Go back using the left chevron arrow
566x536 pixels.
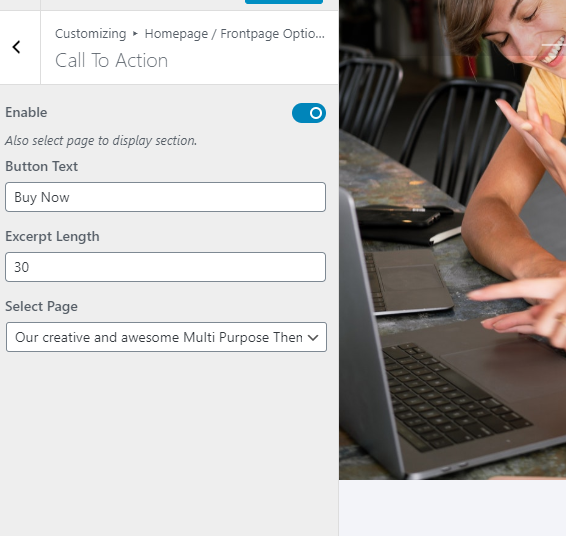(16, 47)
